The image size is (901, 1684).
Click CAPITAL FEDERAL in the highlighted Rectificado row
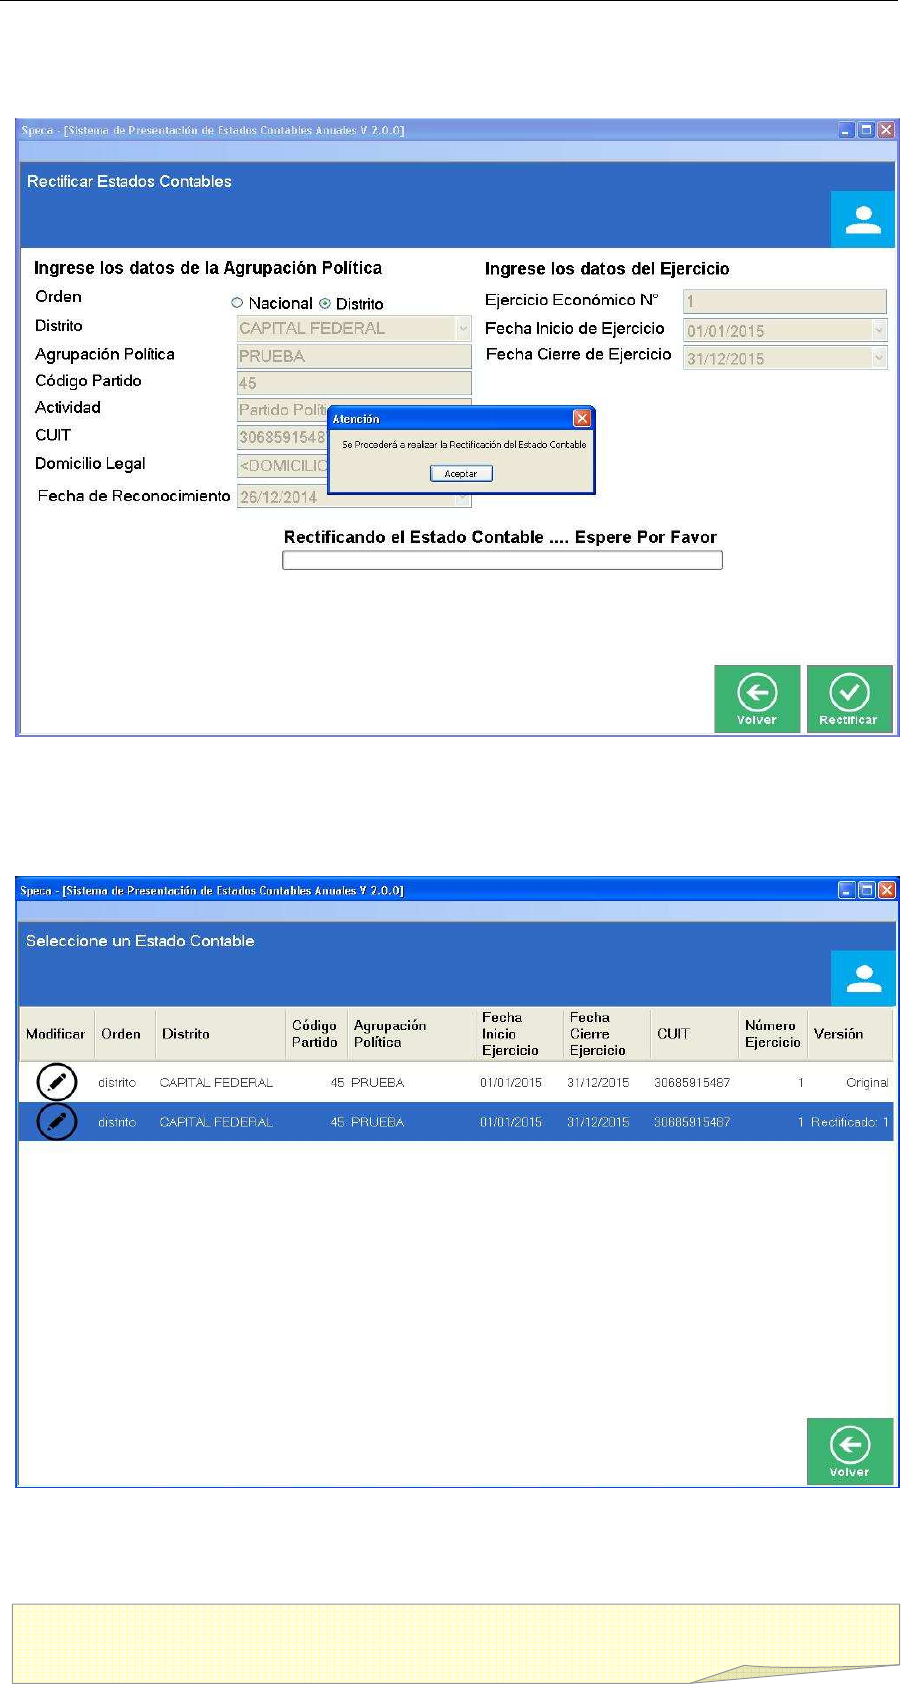216,1123
